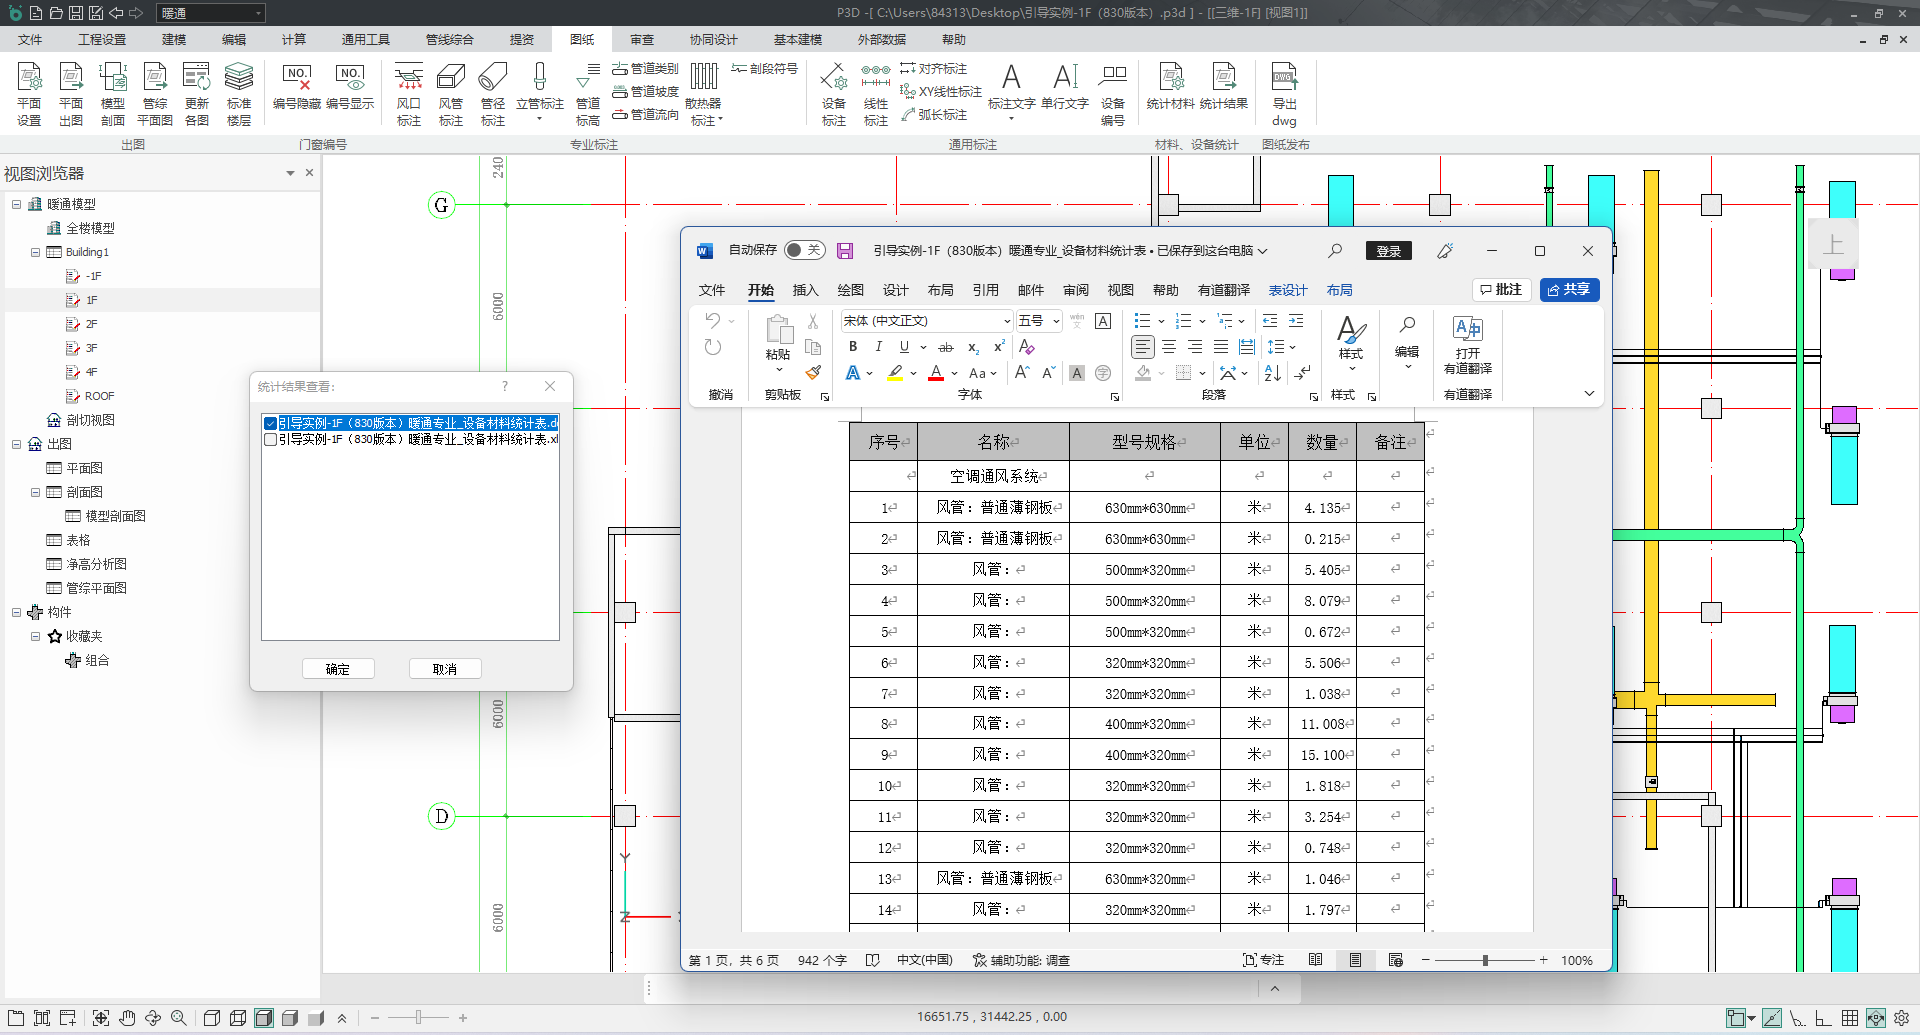The width and height of the screenshot is (1920, 1035).
Task: Open the font name dropdown 宋体
Action: pyautogui.click(x=1006, y=321)
